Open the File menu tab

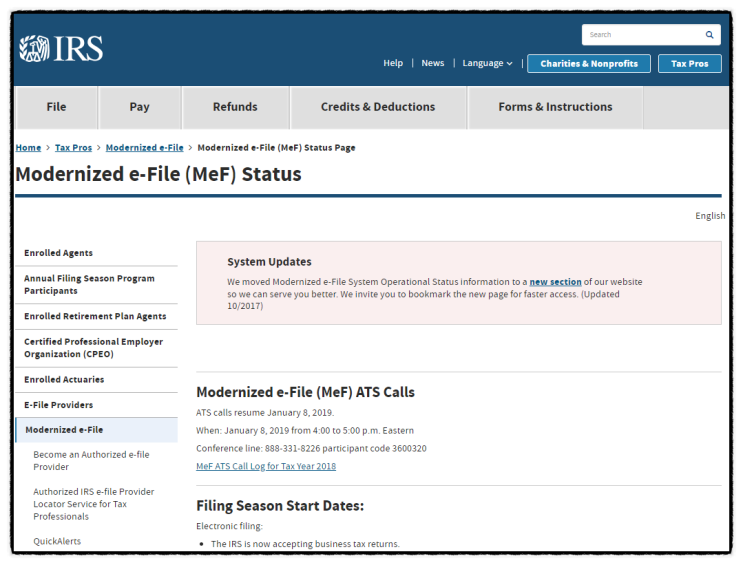(x=56, y=107)
